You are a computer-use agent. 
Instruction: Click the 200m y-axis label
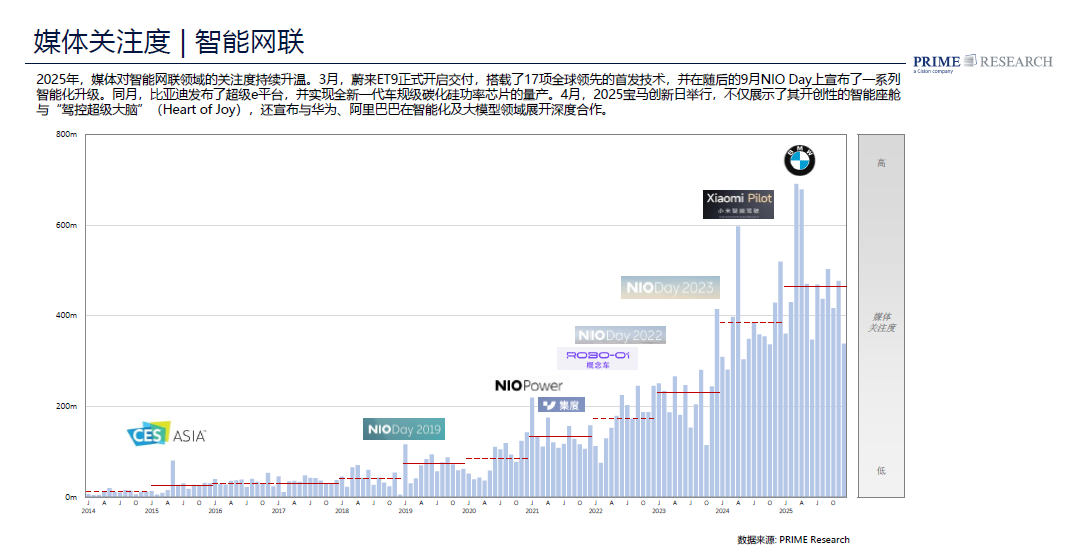(66, 406)
